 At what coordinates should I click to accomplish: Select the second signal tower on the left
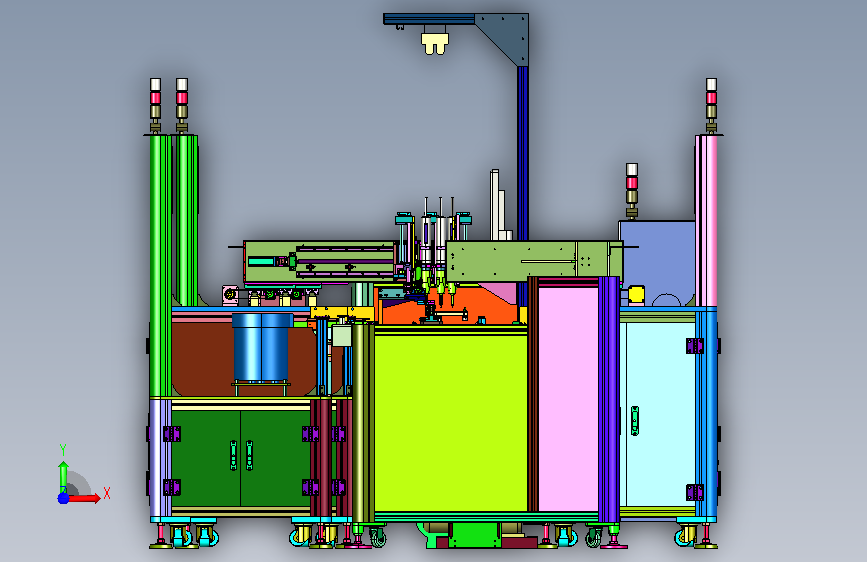click(x=182, y=105)
